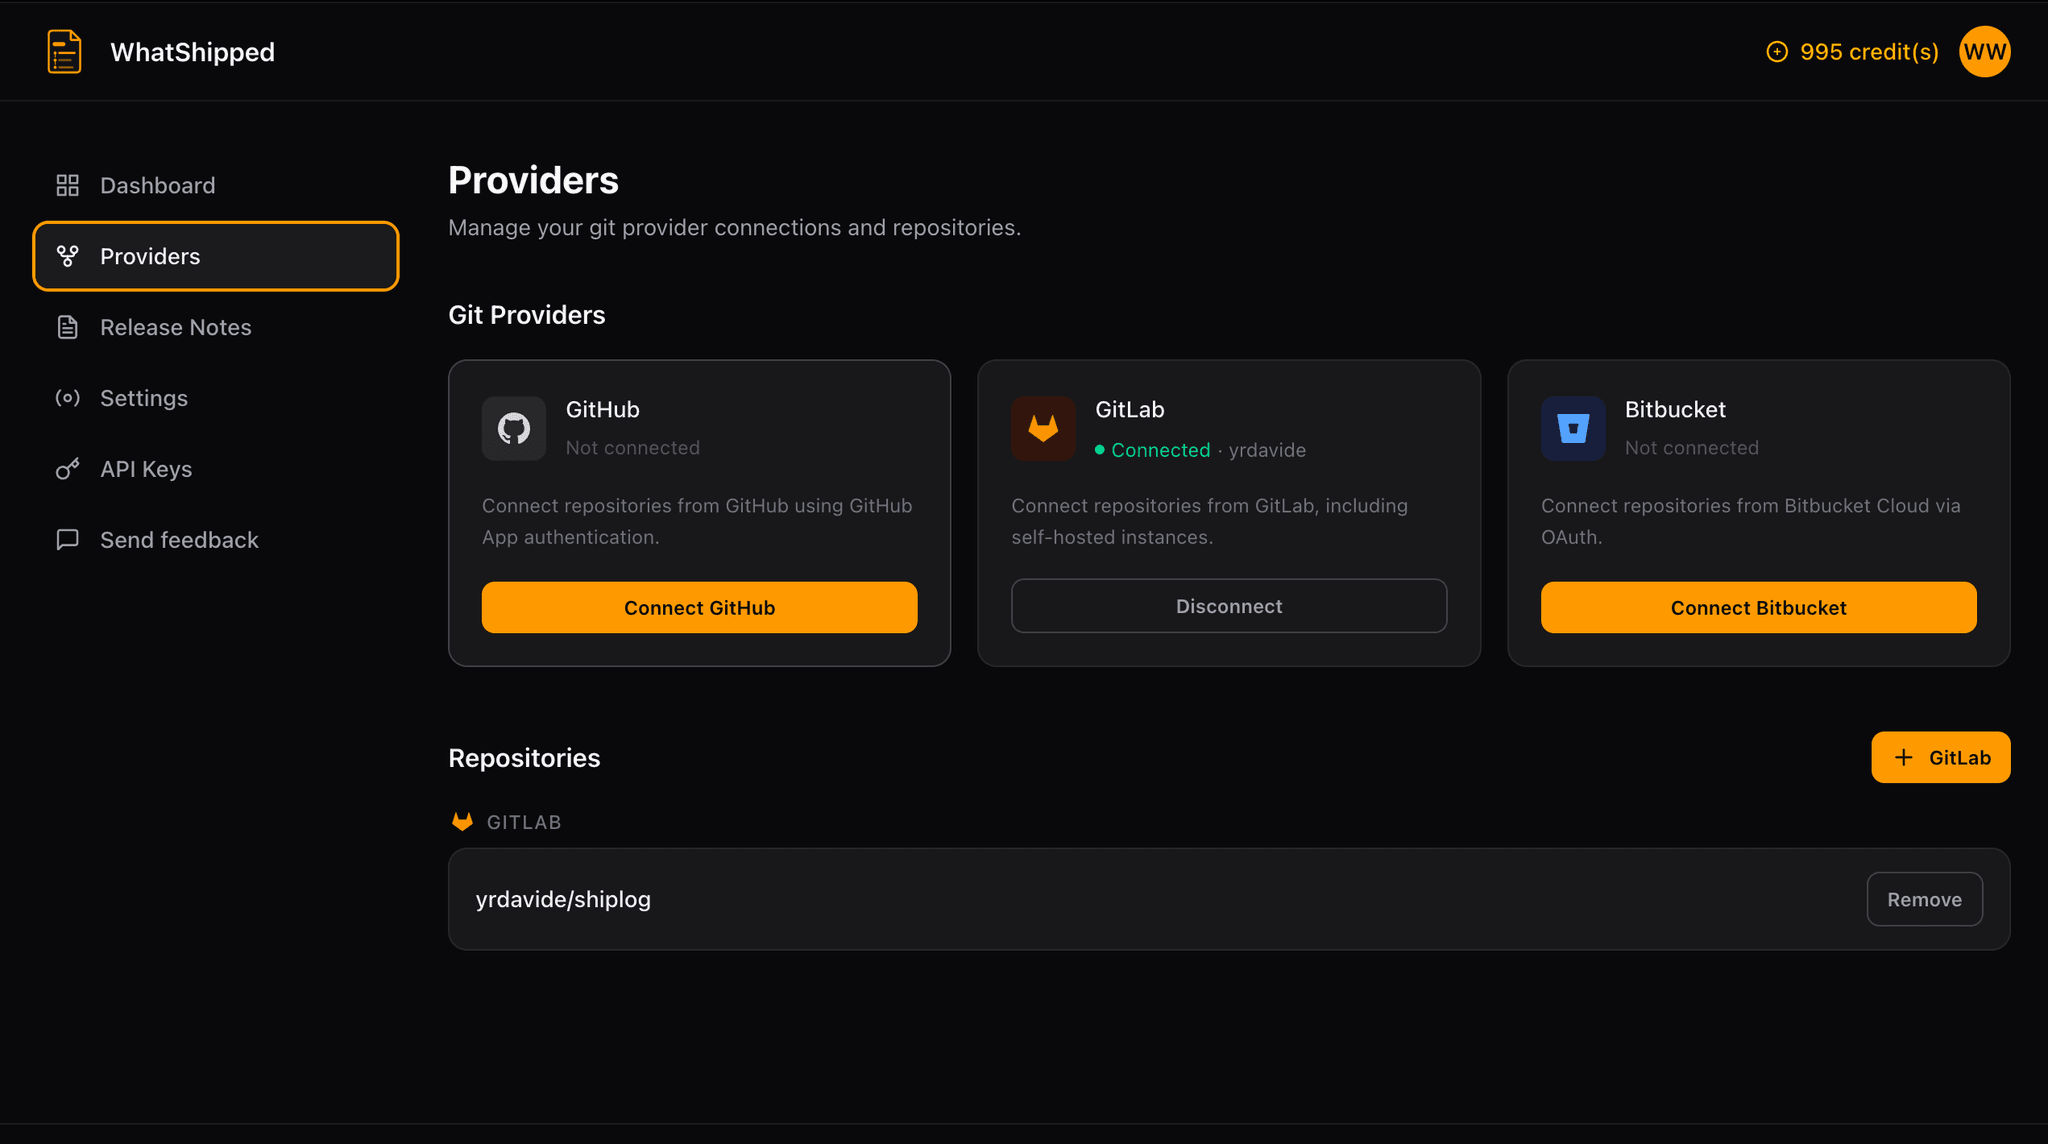This screenshot has height=1144, width=2048.
Task: Click the API Keys key icon
Action: [x=67, y=469]
